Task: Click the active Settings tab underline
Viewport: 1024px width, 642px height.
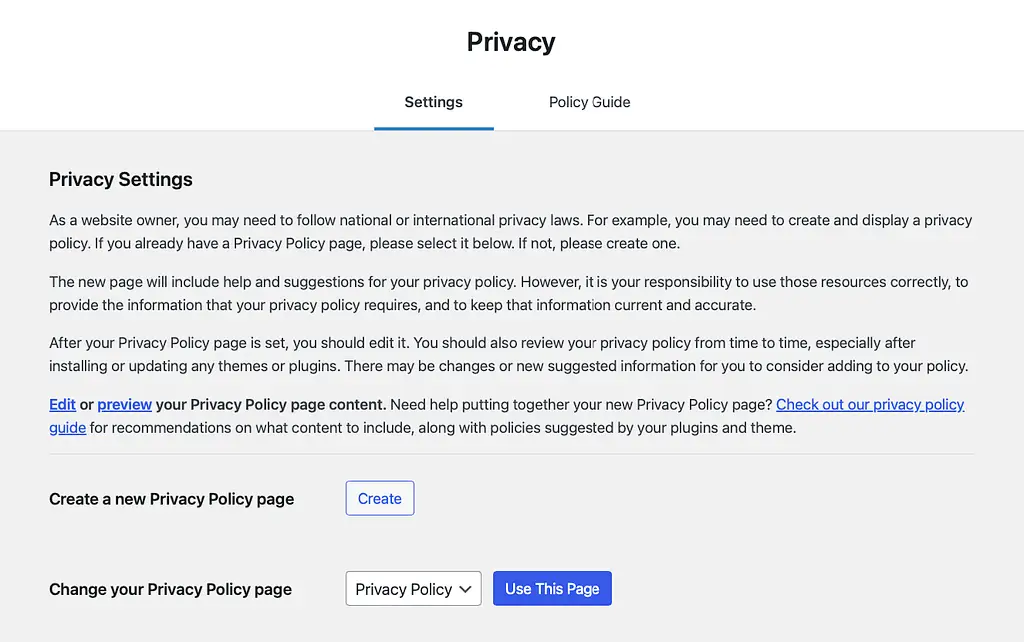Action: point(433,127)
